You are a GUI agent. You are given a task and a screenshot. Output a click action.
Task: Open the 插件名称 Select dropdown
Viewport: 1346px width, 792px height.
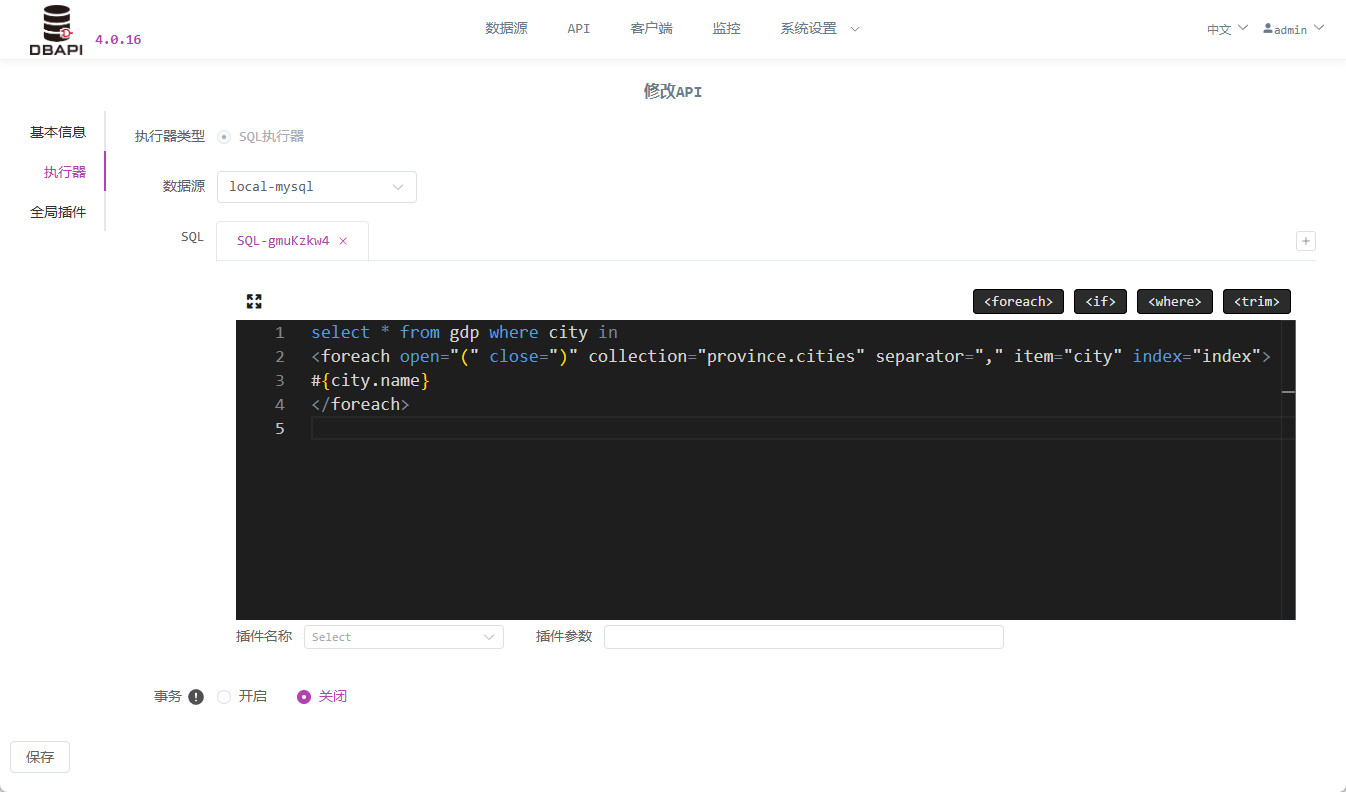pos(403,637)
